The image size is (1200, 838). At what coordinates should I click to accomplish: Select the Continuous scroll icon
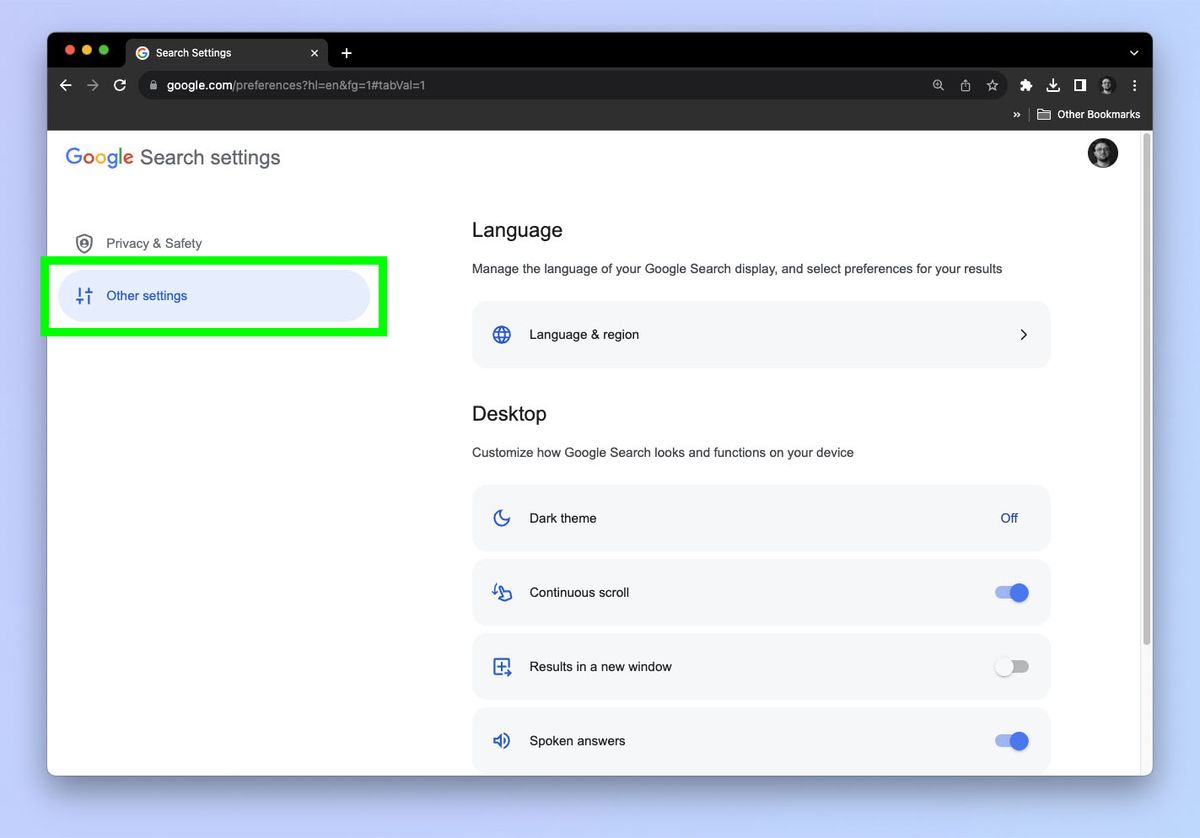click(x=501, y=592)
